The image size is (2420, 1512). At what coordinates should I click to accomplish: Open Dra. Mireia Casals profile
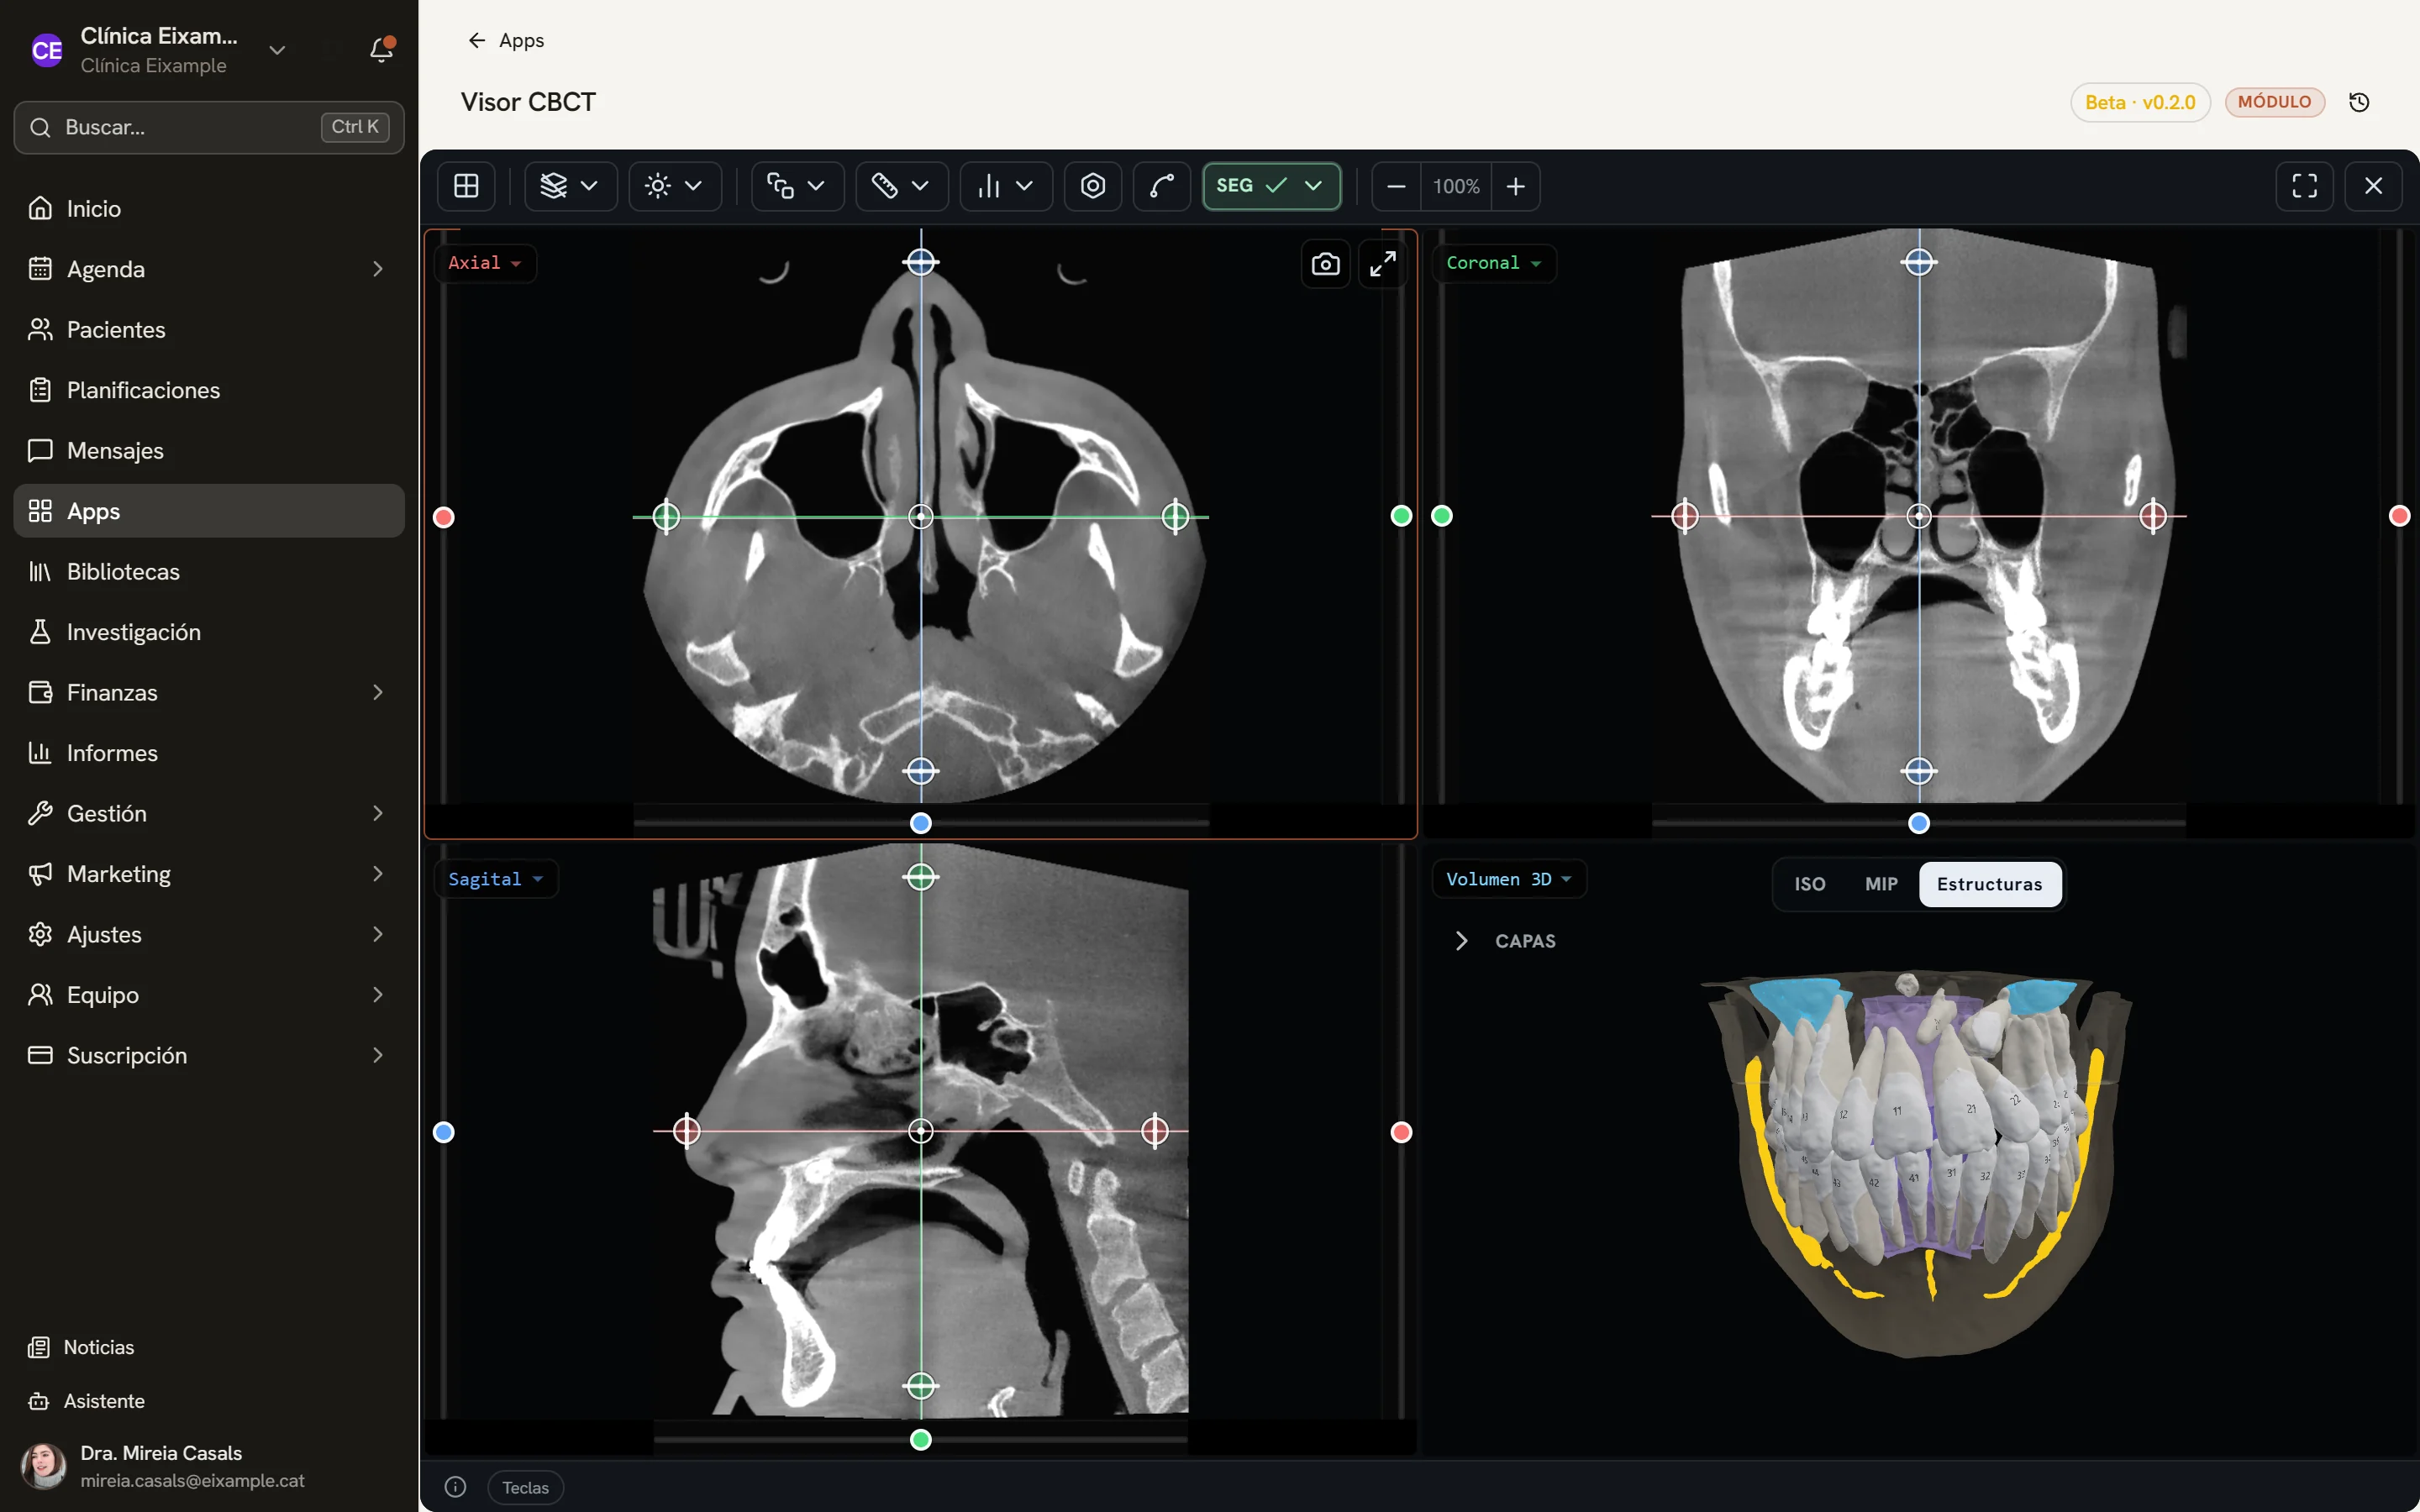(209, 1466)
